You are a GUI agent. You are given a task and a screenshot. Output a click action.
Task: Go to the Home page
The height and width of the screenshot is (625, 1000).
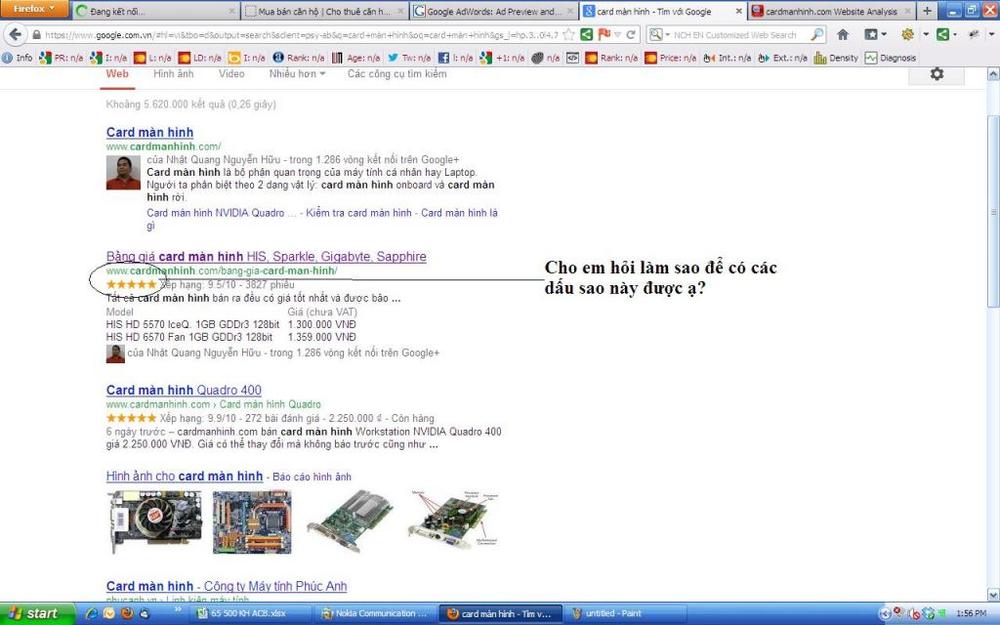pyautogui.click(x=842, y=34)
